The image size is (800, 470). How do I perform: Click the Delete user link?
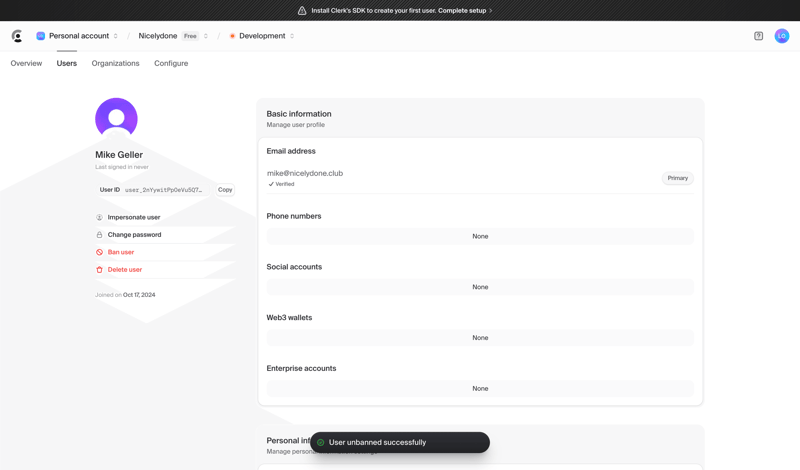pyautogui.click(x=125, y=269)
